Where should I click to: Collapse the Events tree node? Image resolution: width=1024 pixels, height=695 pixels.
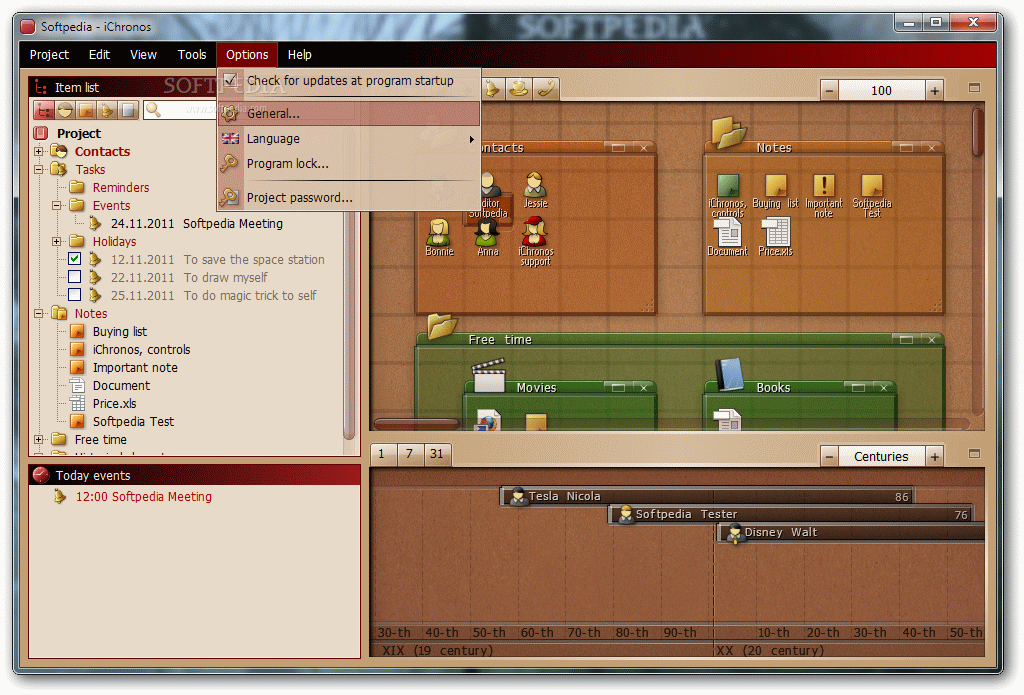[57, 205]
